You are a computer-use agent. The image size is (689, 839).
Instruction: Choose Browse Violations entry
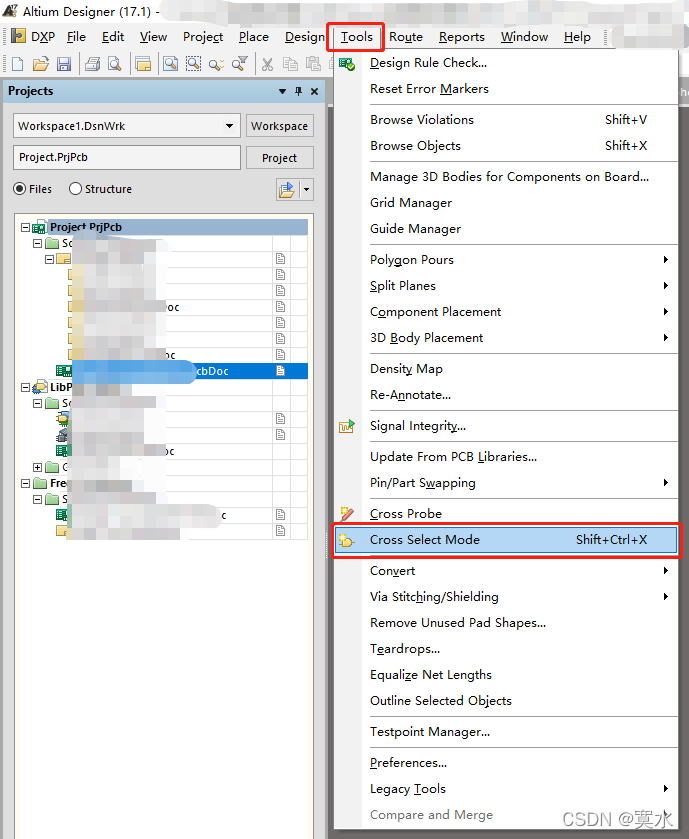(x=506, y=119)
